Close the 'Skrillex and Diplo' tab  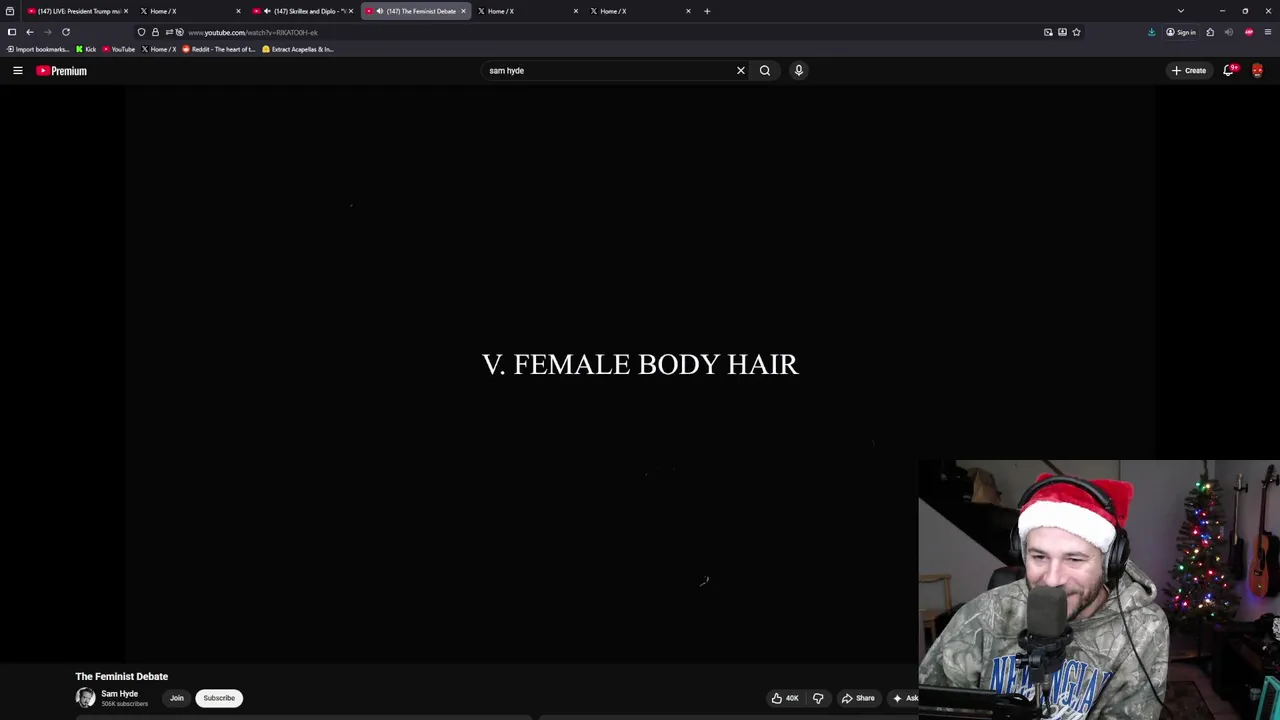pos(351,11)
